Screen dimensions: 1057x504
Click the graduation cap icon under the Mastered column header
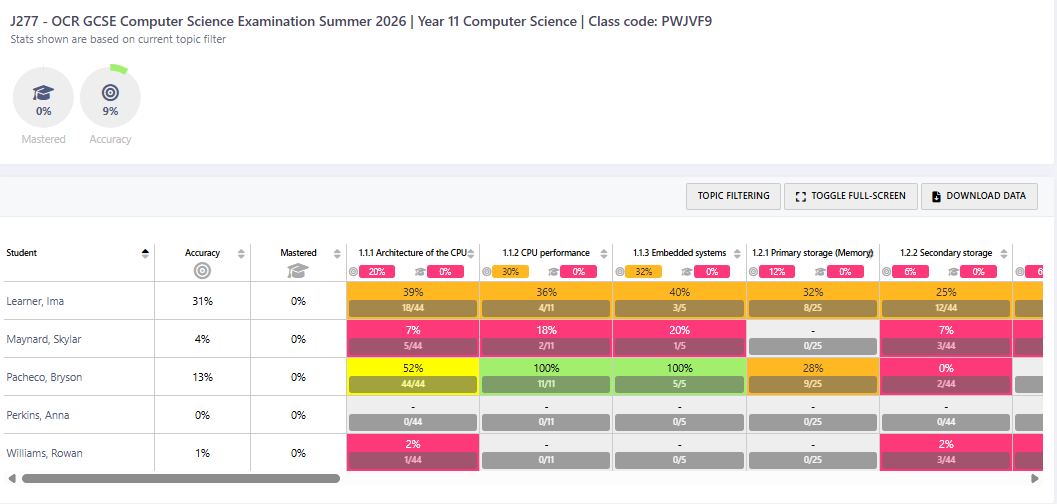(297, 270)
